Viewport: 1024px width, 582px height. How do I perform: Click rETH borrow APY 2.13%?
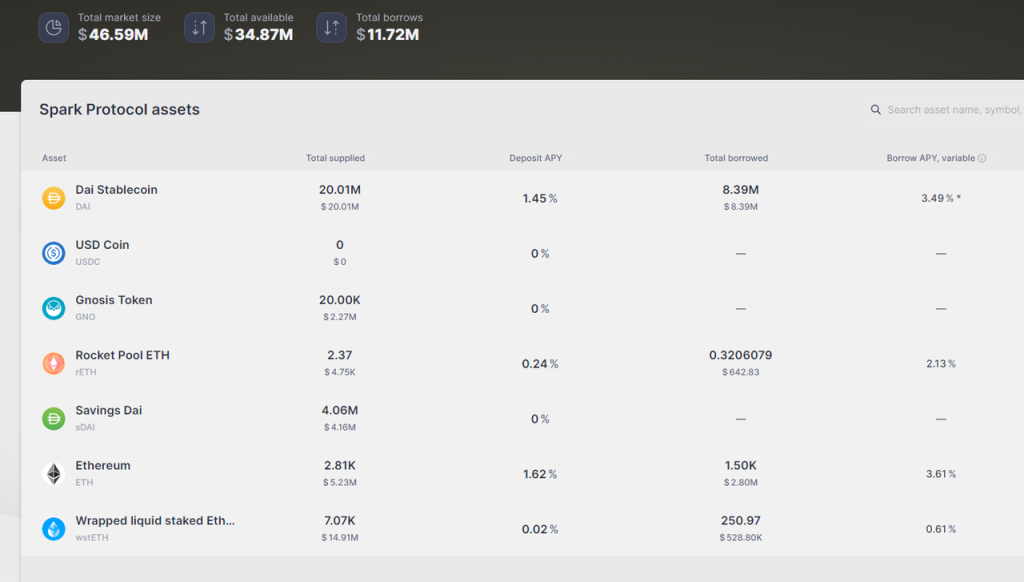(x=941, y=364)
